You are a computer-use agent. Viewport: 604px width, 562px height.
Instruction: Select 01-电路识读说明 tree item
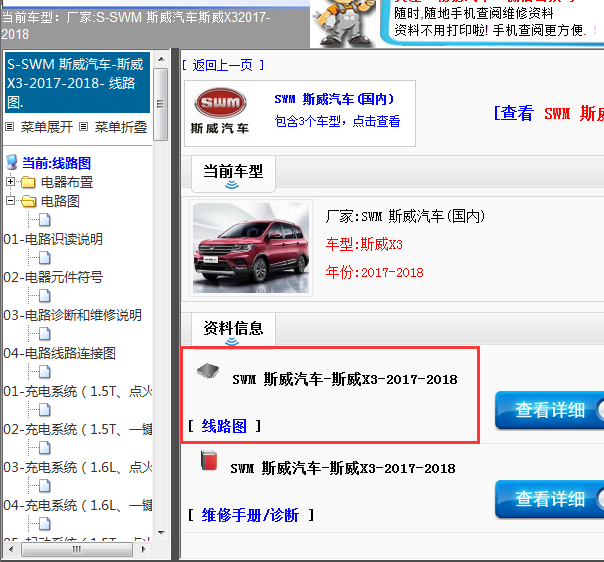[x=53, y=239]
